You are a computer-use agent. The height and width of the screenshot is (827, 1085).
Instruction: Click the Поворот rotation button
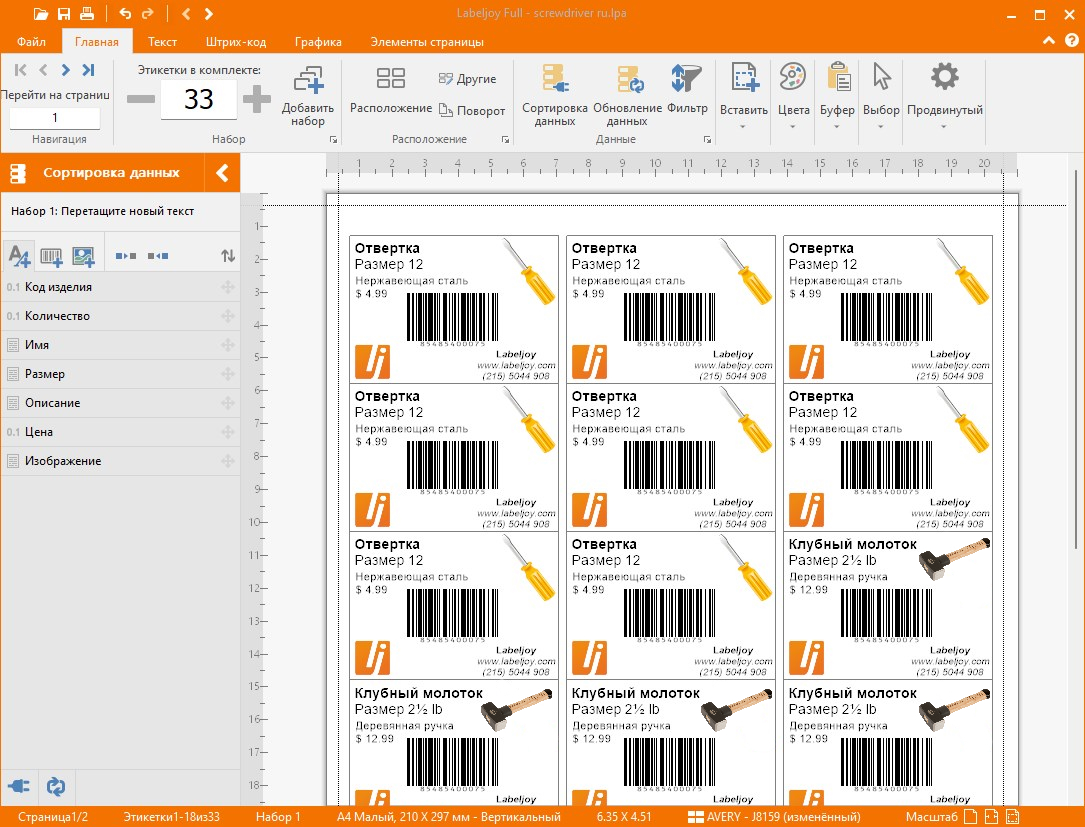coord(472,111)
